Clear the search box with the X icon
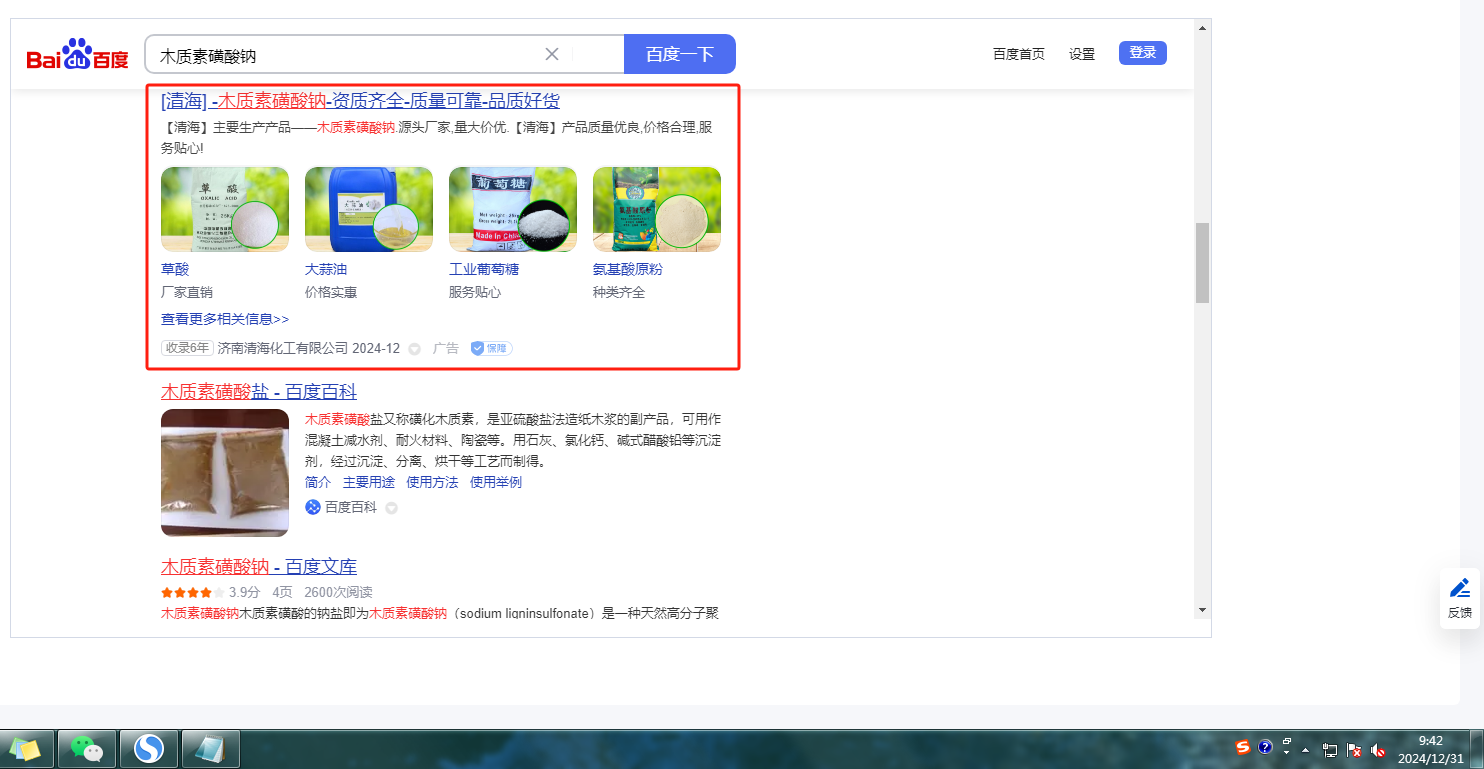The width and height of the screenshot is (1484, 769). tap(552, 54)
